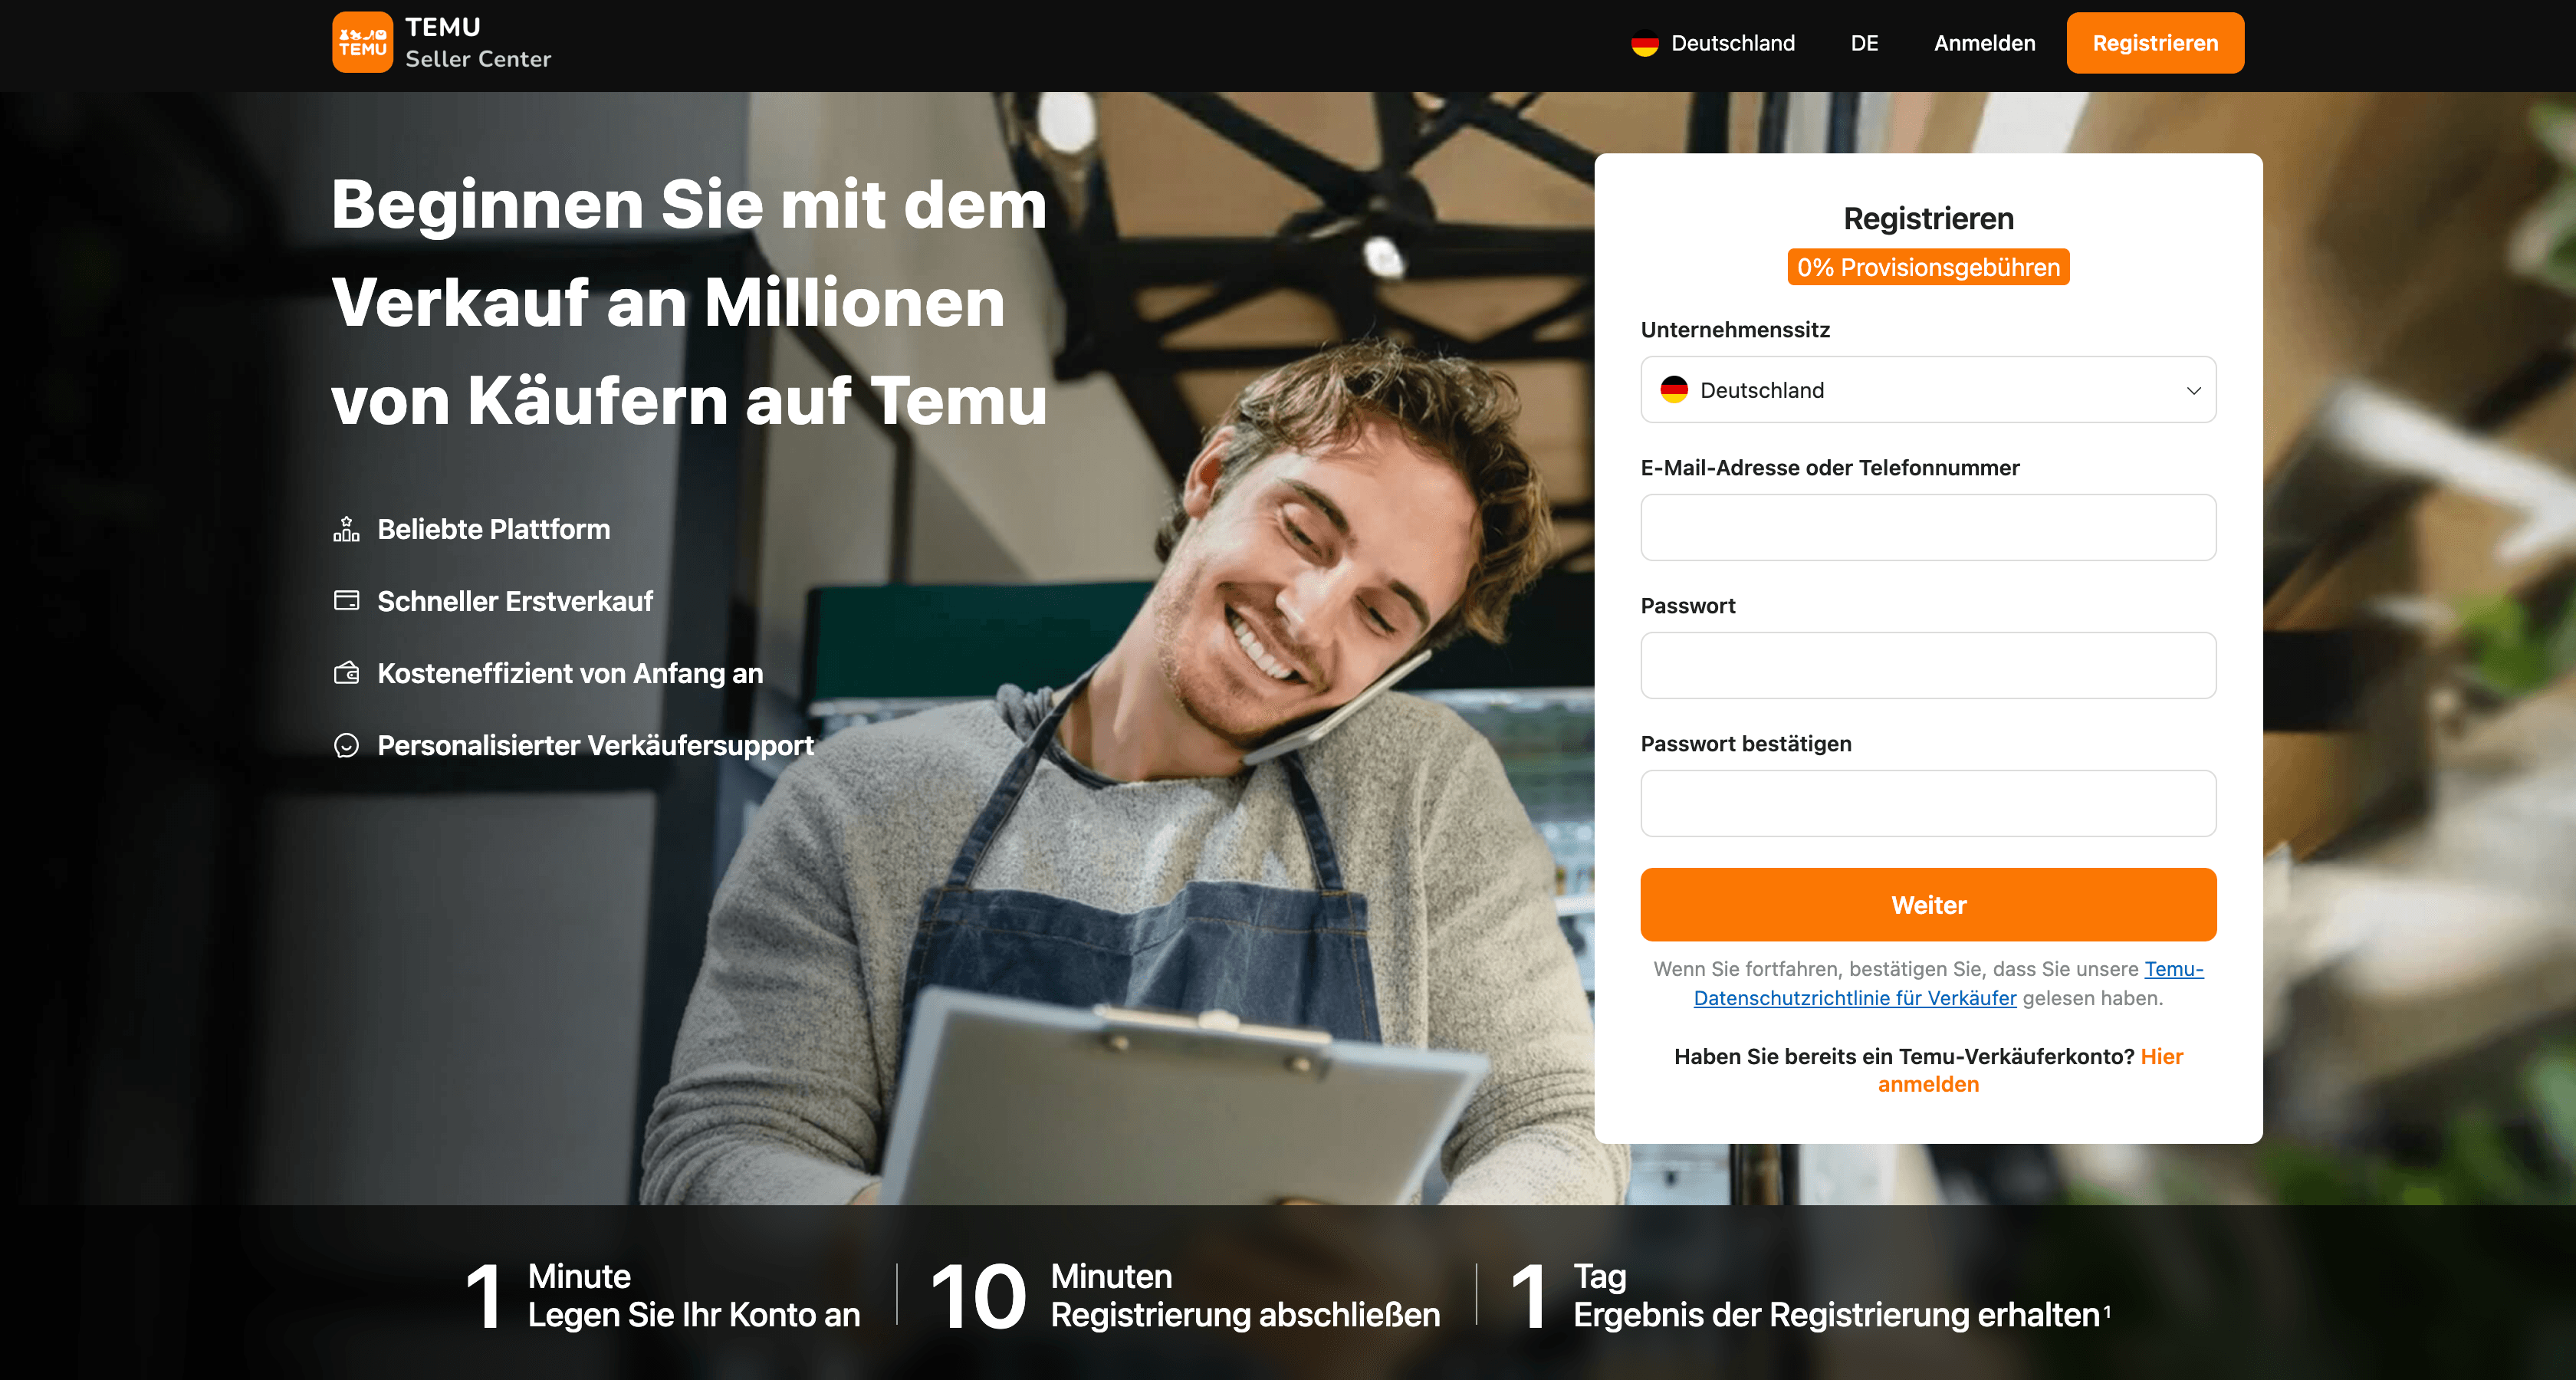The width and height of the screenshot is (2576, 1380).
Task: Click the Schneller Erstverkauf card icon
Action: (x=346, y=601)
